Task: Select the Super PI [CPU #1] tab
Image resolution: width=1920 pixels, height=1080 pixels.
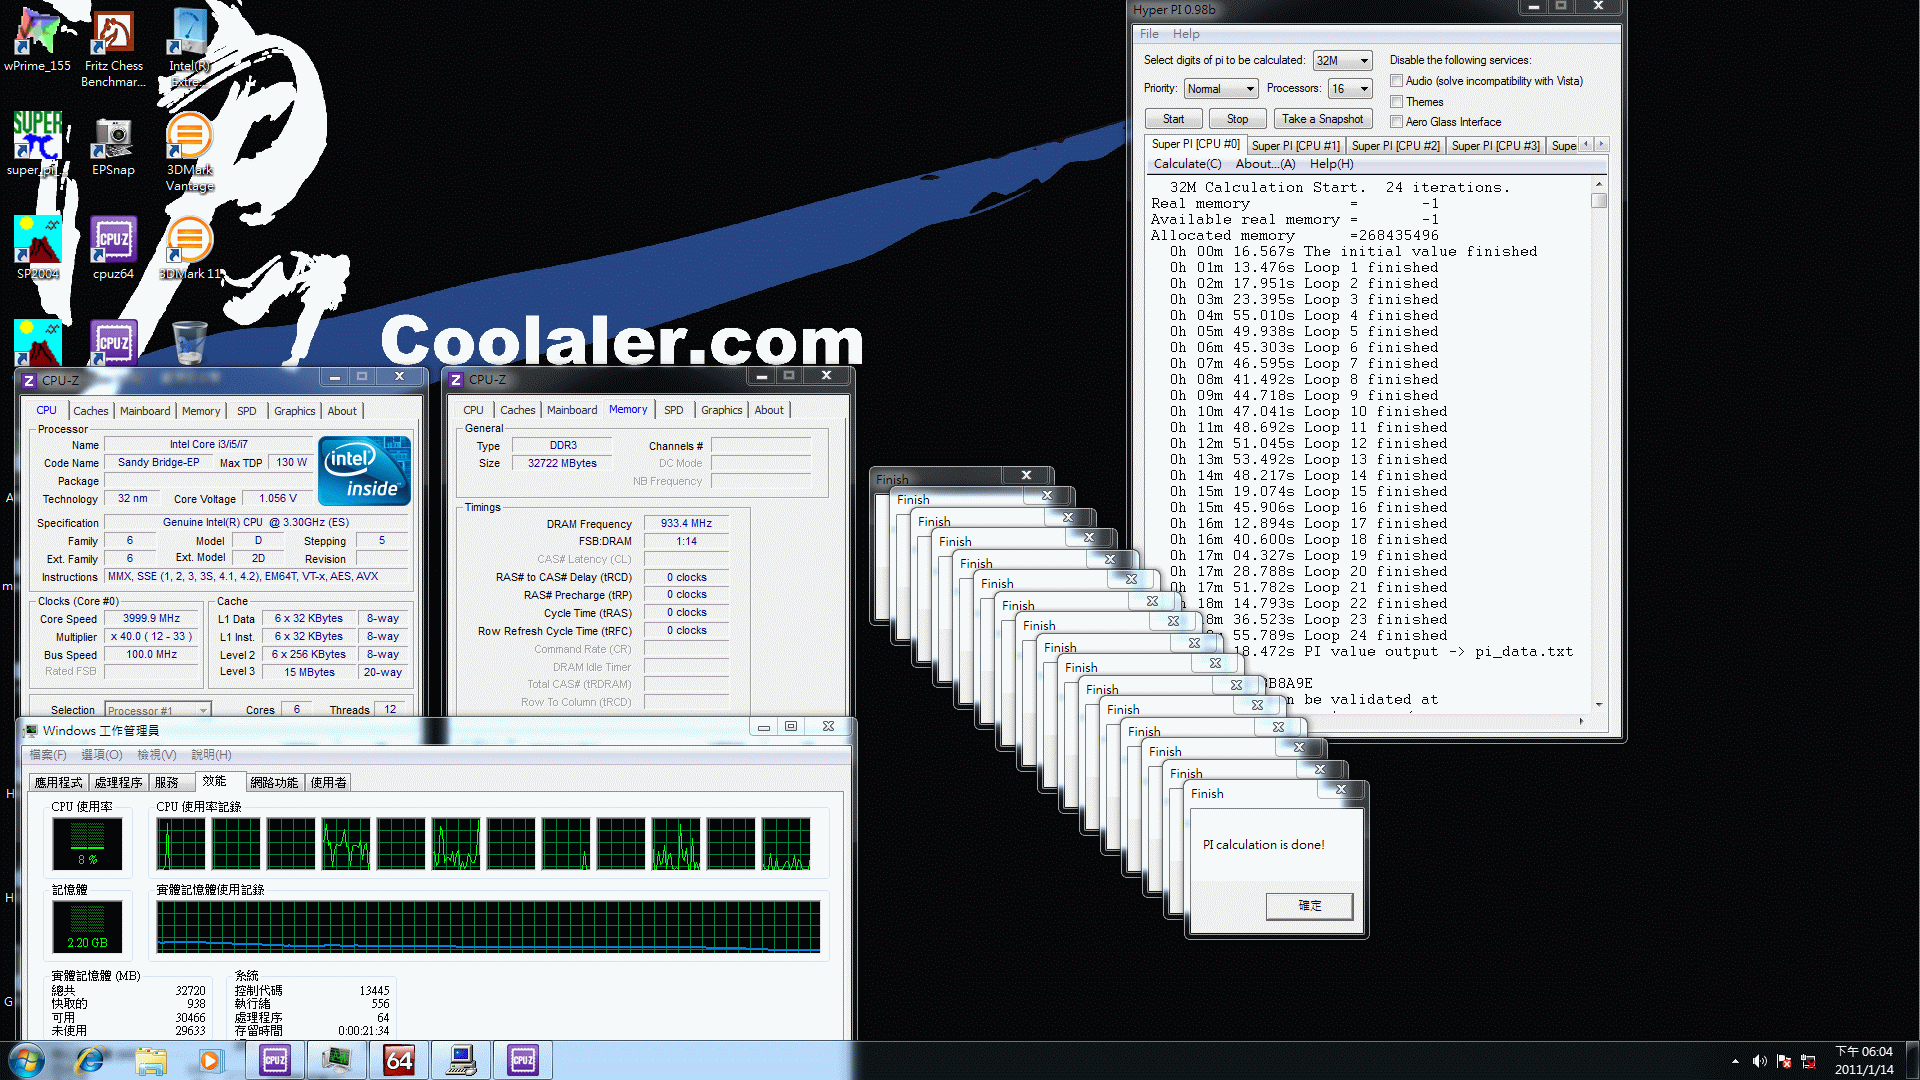Action: pos(1295,146)
